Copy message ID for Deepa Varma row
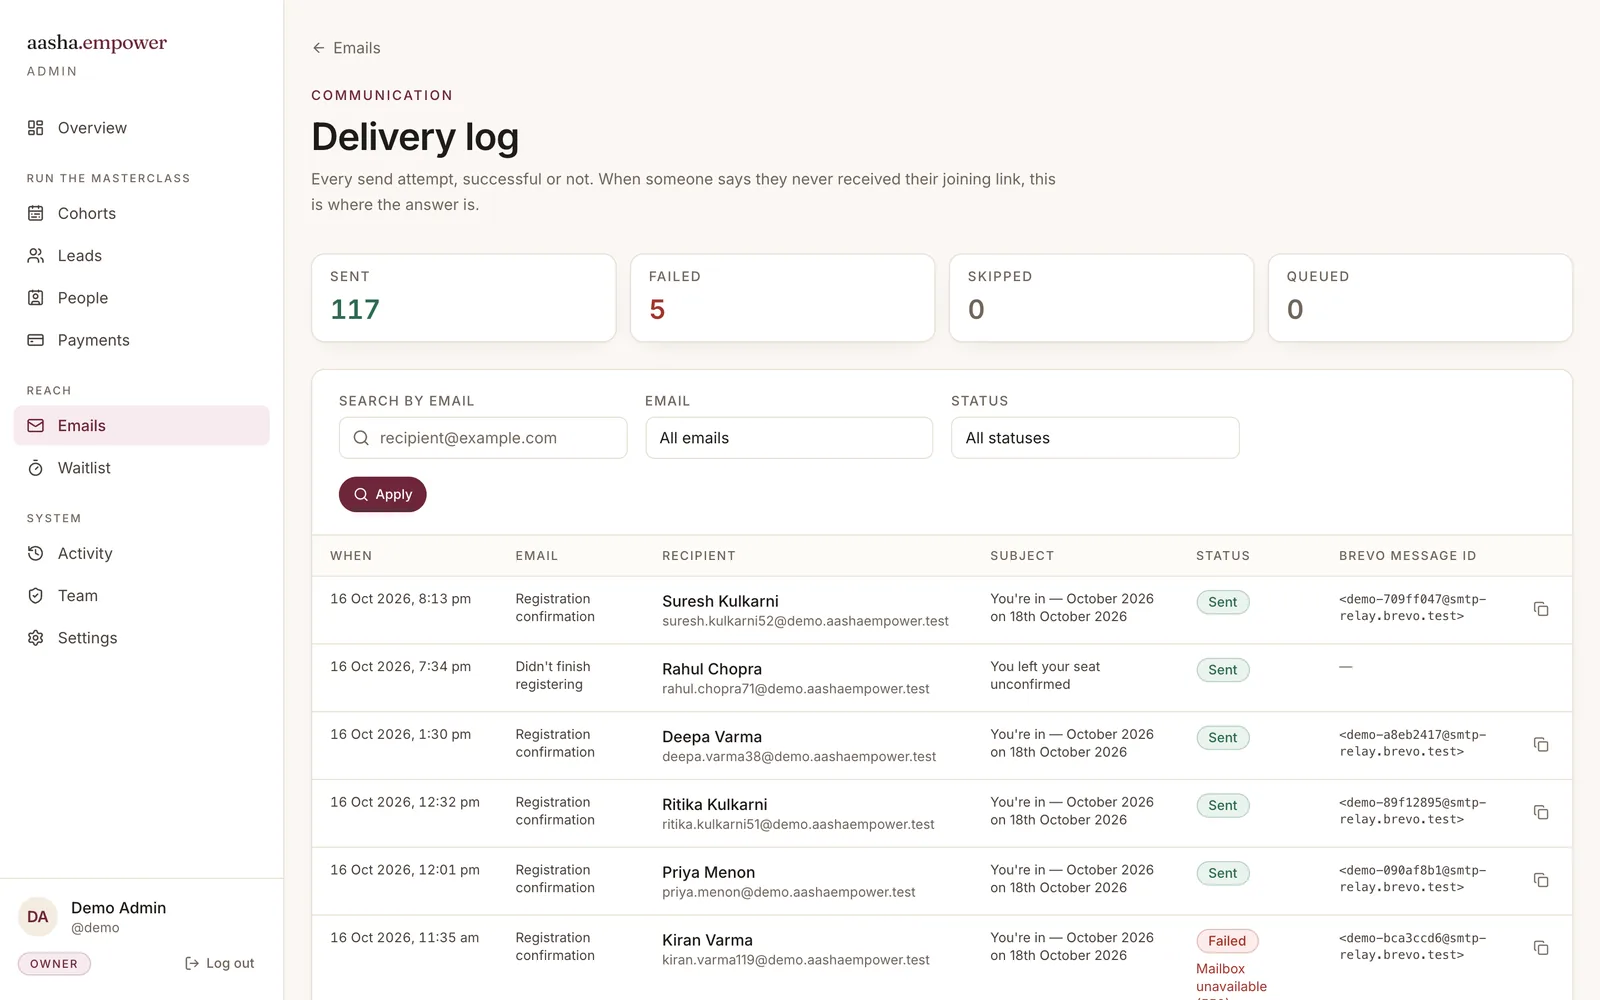Viewport: 1600px width, 1000px height. tap(1541, 745)
